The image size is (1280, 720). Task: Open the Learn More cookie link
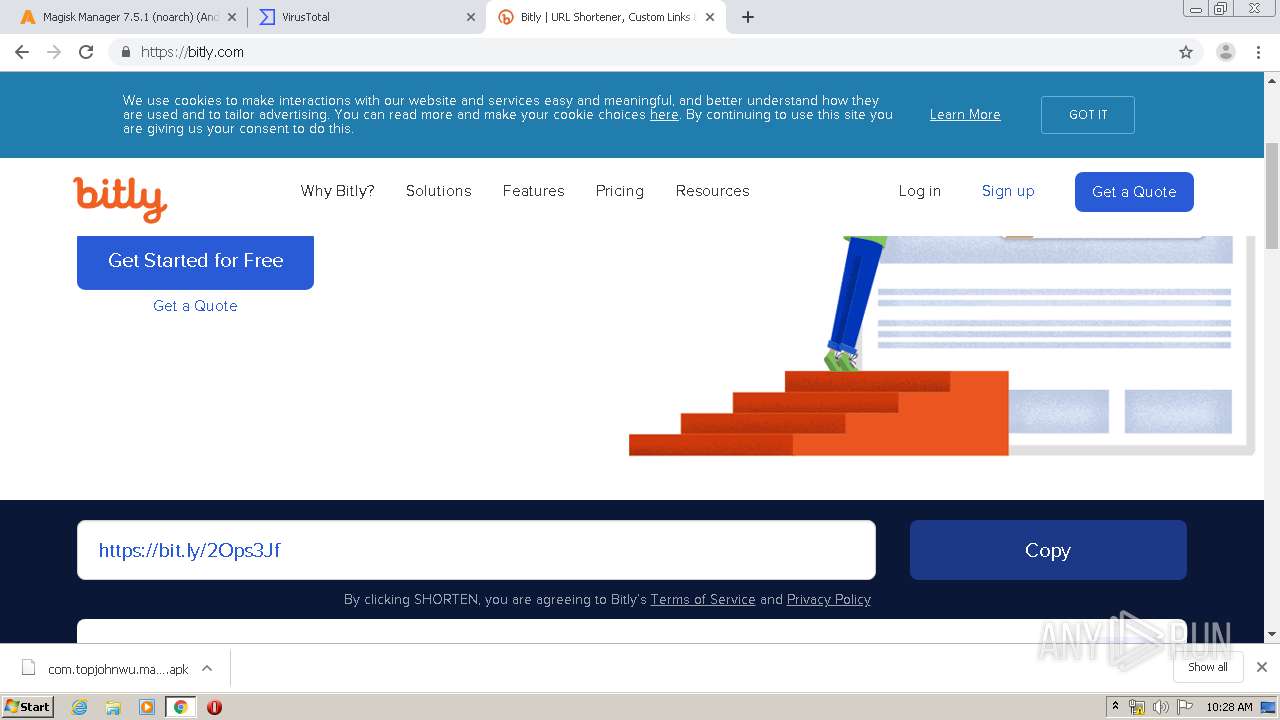[965, 115]
